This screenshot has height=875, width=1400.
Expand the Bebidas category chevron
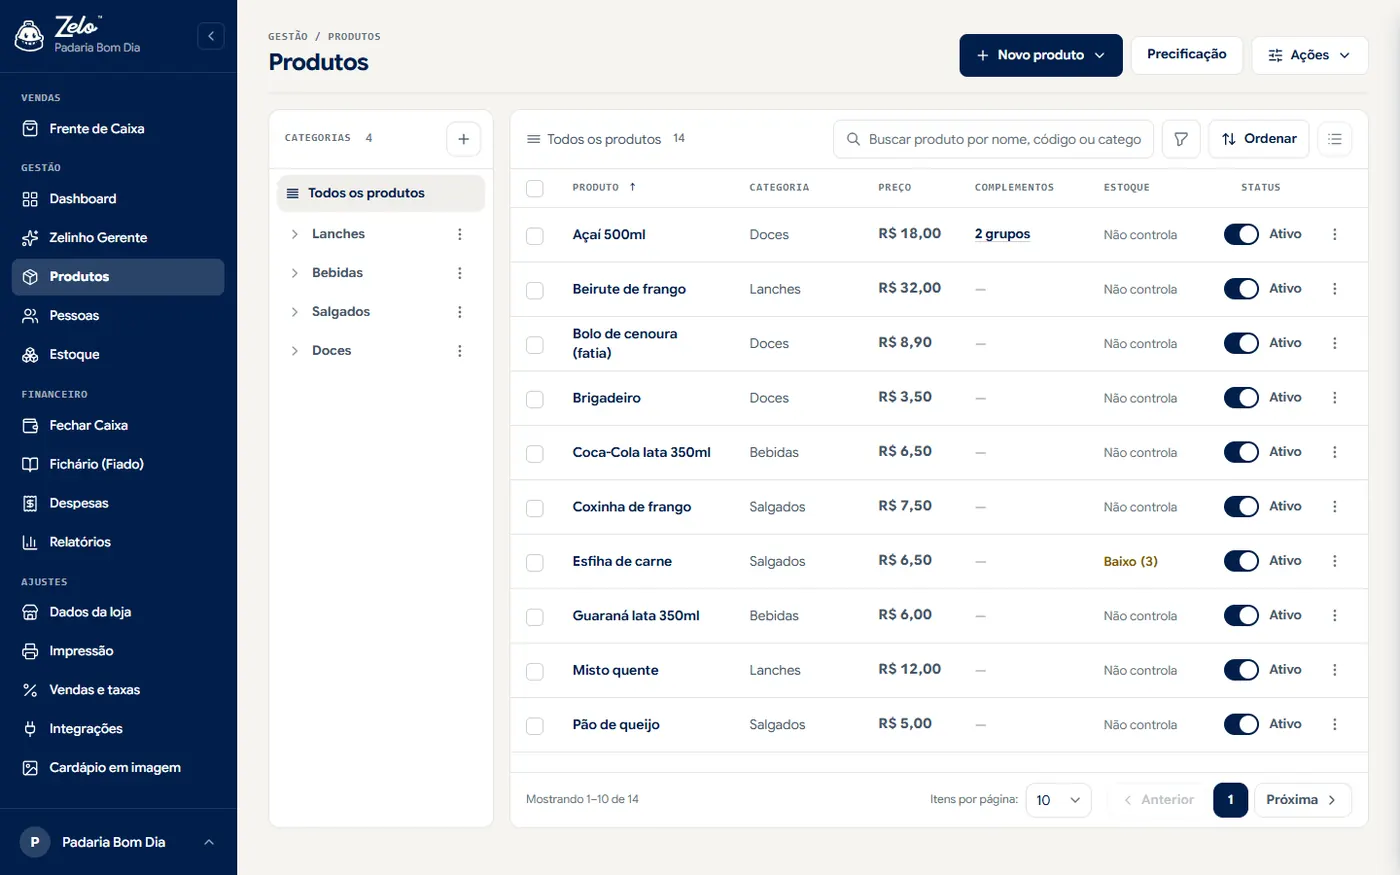294,273
